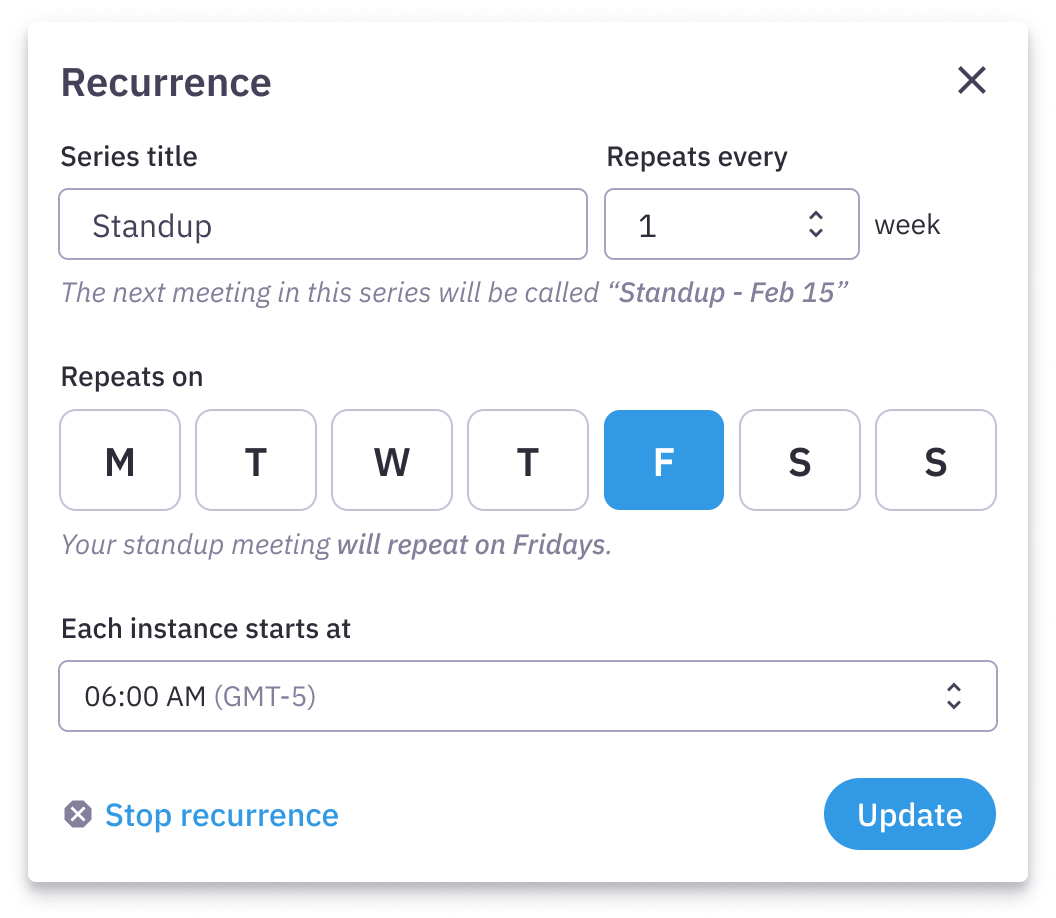Enable Sunday as a repeat day
The width and height of the screenshot is (1056, 918).
pyautogui.click(x=936, y=460)
